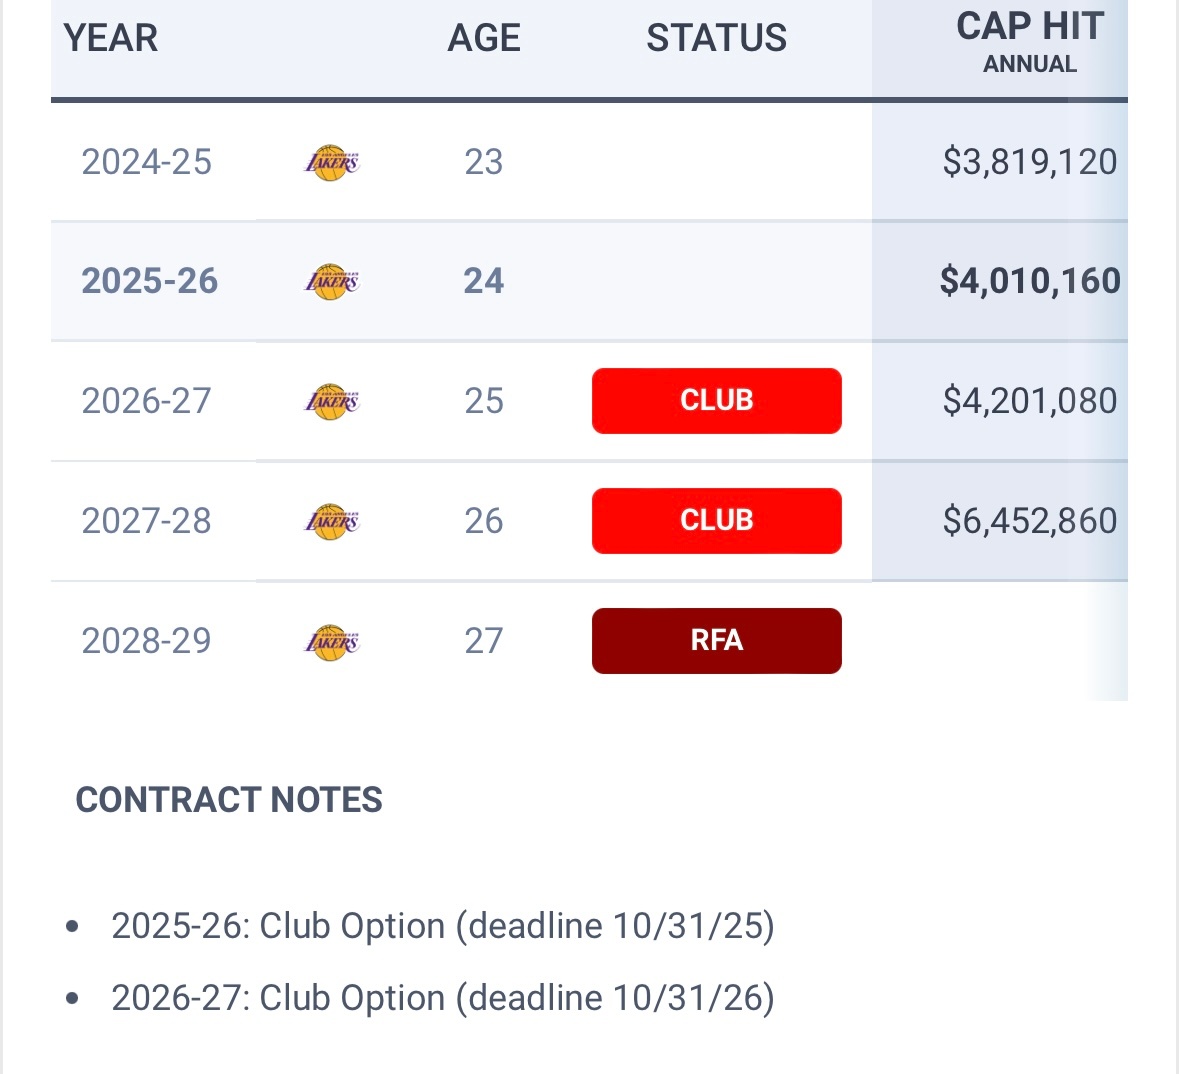
Task: Click the AGE column header
Action: (484, 38)
